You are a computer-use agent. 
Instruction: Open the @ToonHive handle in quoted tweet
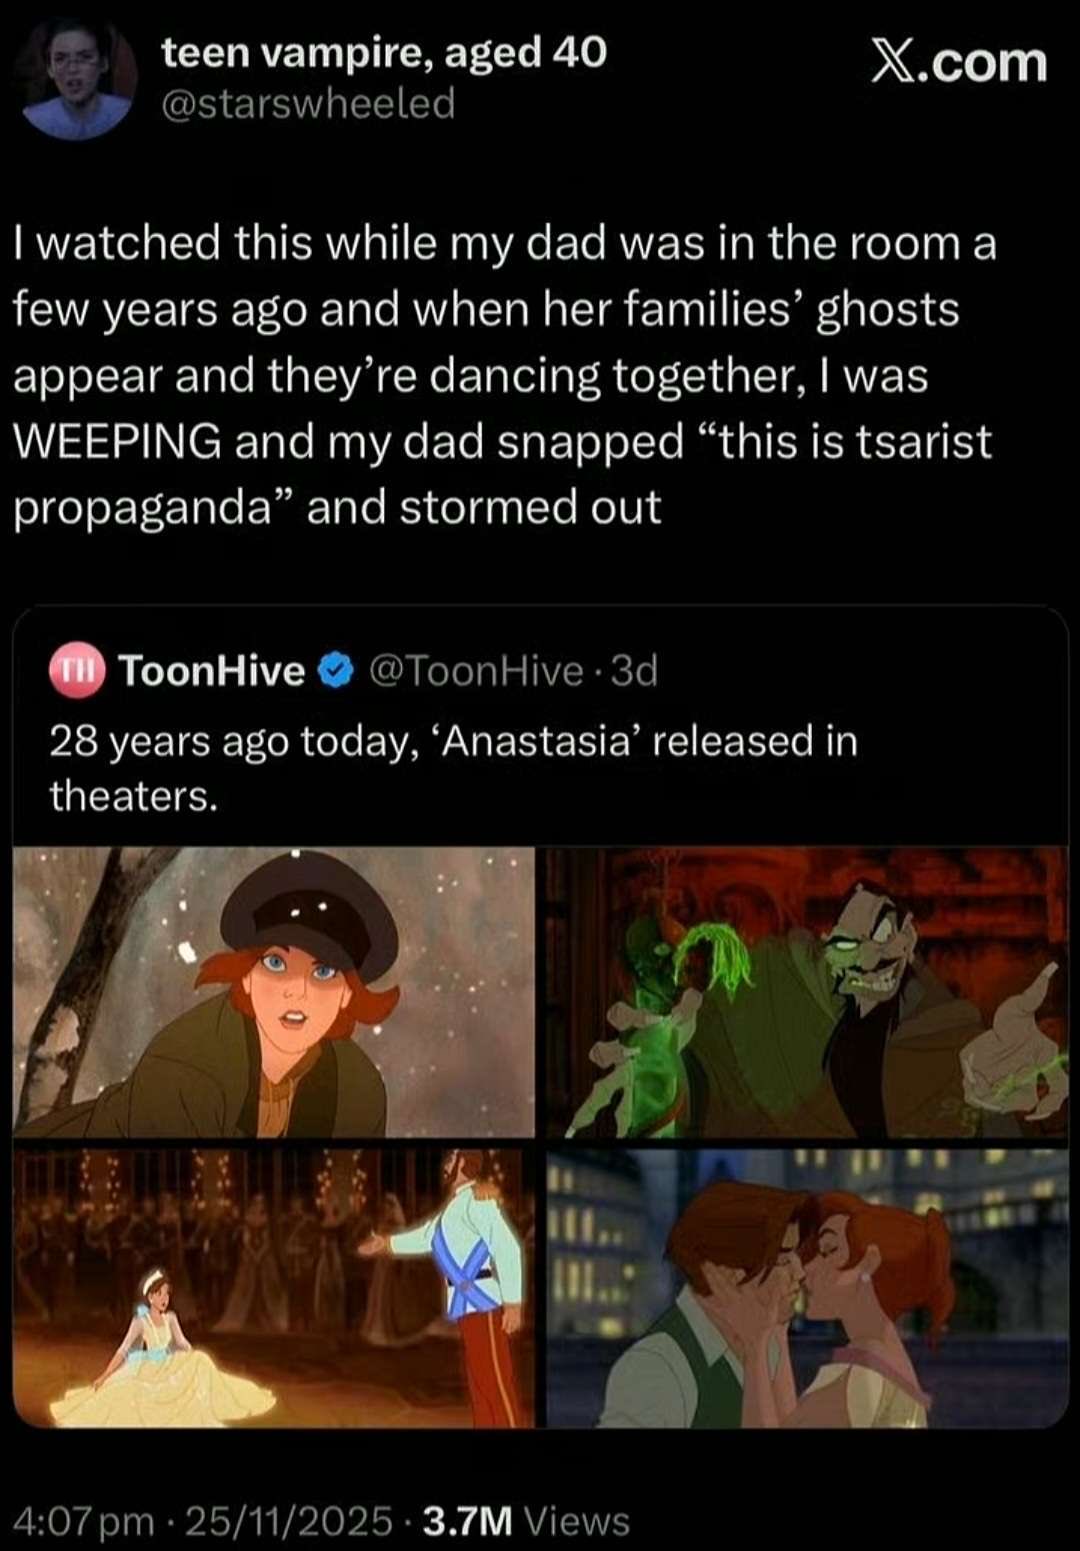[476, 670]
